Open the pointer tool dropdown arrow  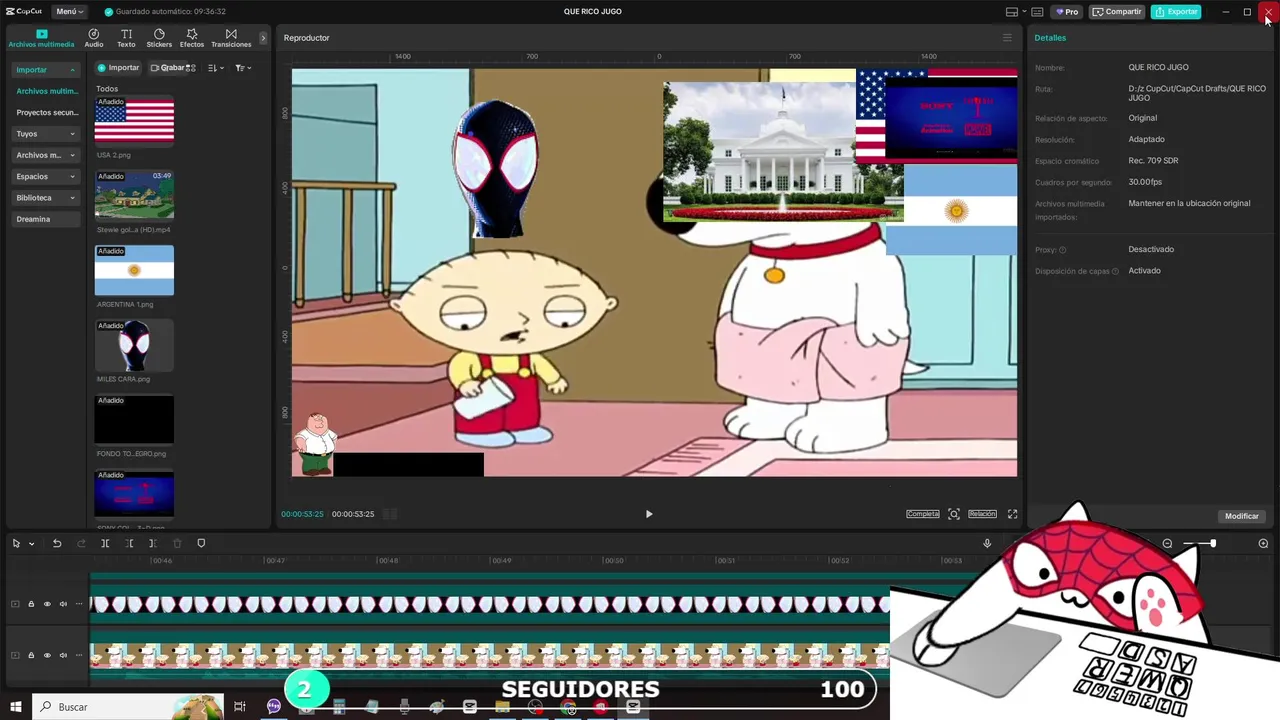click(x=31, y=544)
